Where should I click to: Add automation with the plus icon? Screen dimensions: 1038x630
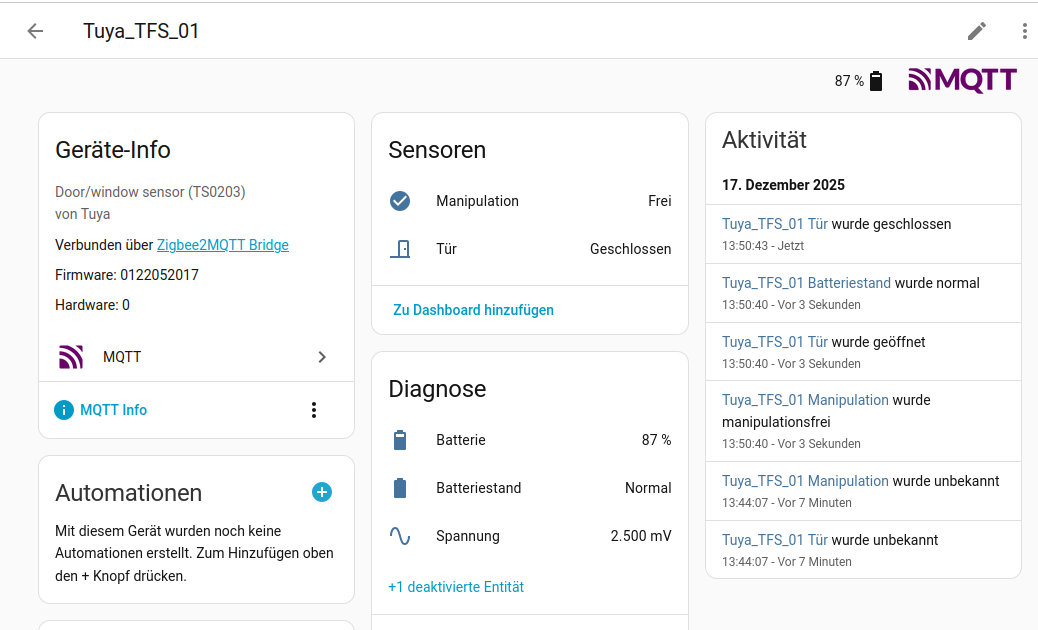click(321, 492)
